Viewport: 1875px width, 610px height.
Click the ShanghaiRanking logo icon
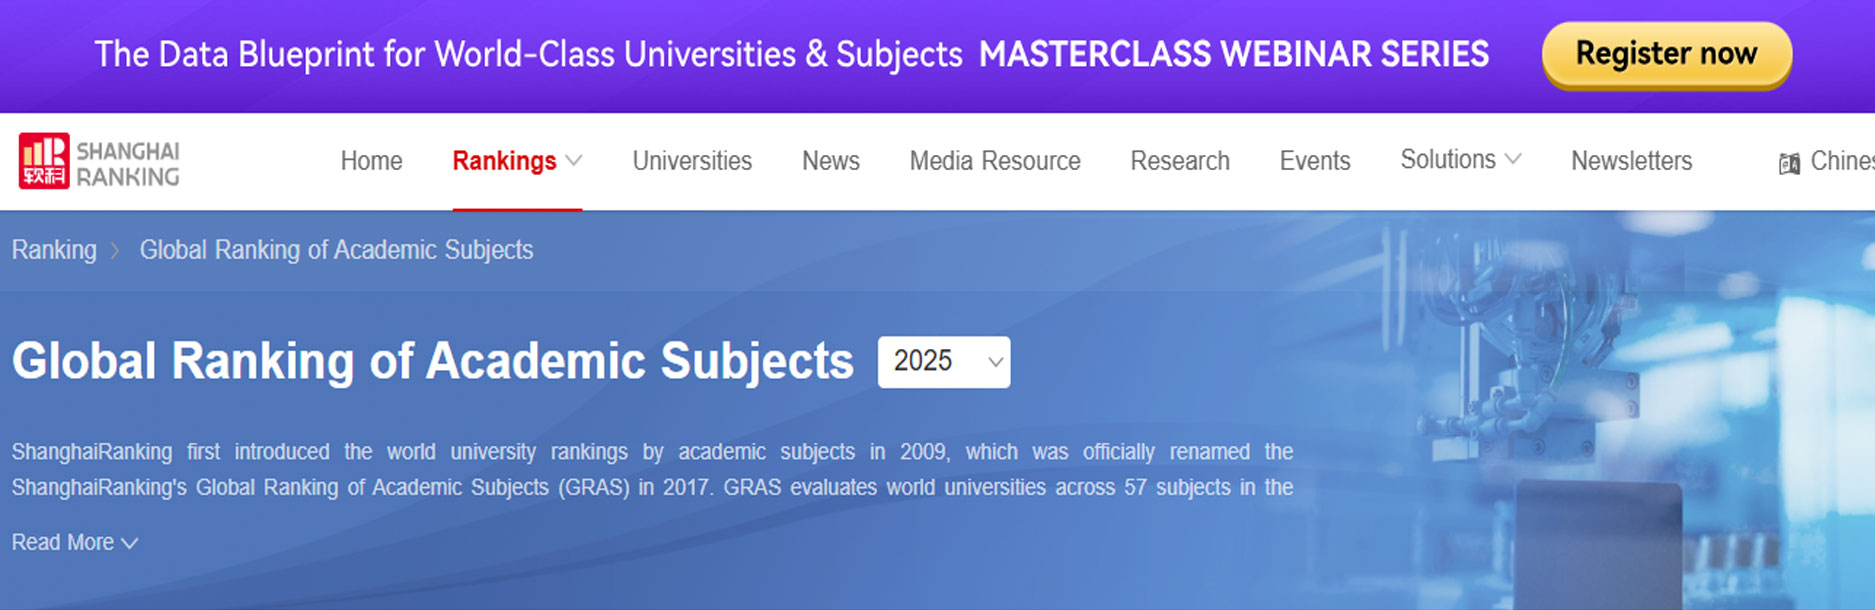(x=44, y=161)
